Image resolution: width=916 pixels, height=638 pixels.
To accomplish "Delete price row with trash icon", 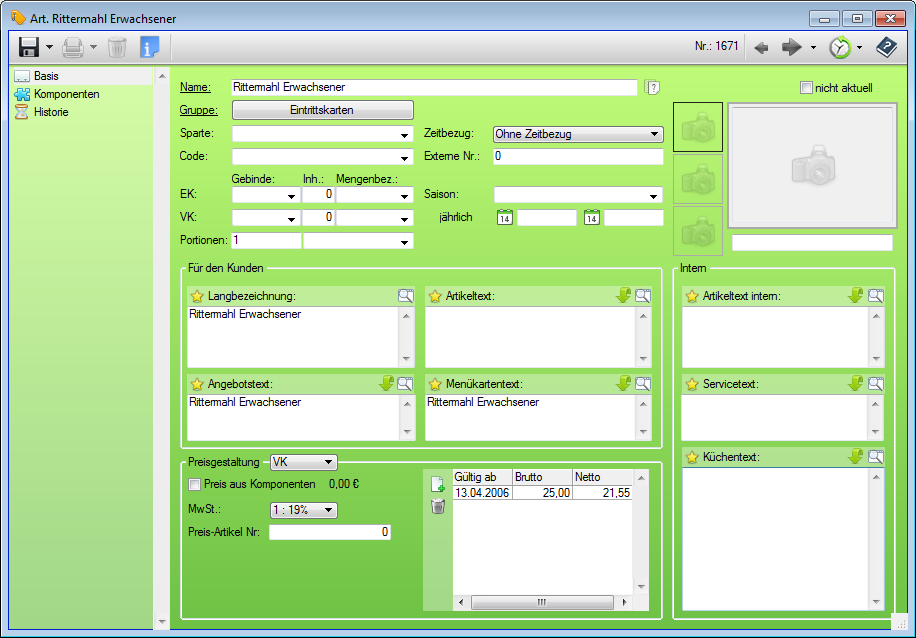I will (x=437, y=507).
